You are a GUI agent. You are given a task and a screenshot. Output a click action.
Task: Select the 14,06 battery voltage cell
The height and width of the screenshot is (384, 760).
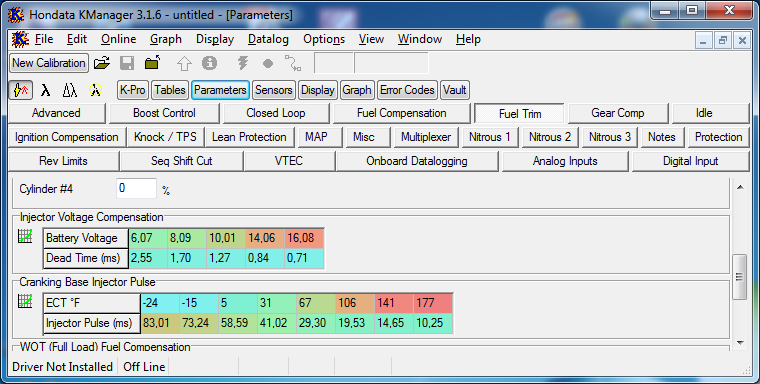tap(265, 238)
